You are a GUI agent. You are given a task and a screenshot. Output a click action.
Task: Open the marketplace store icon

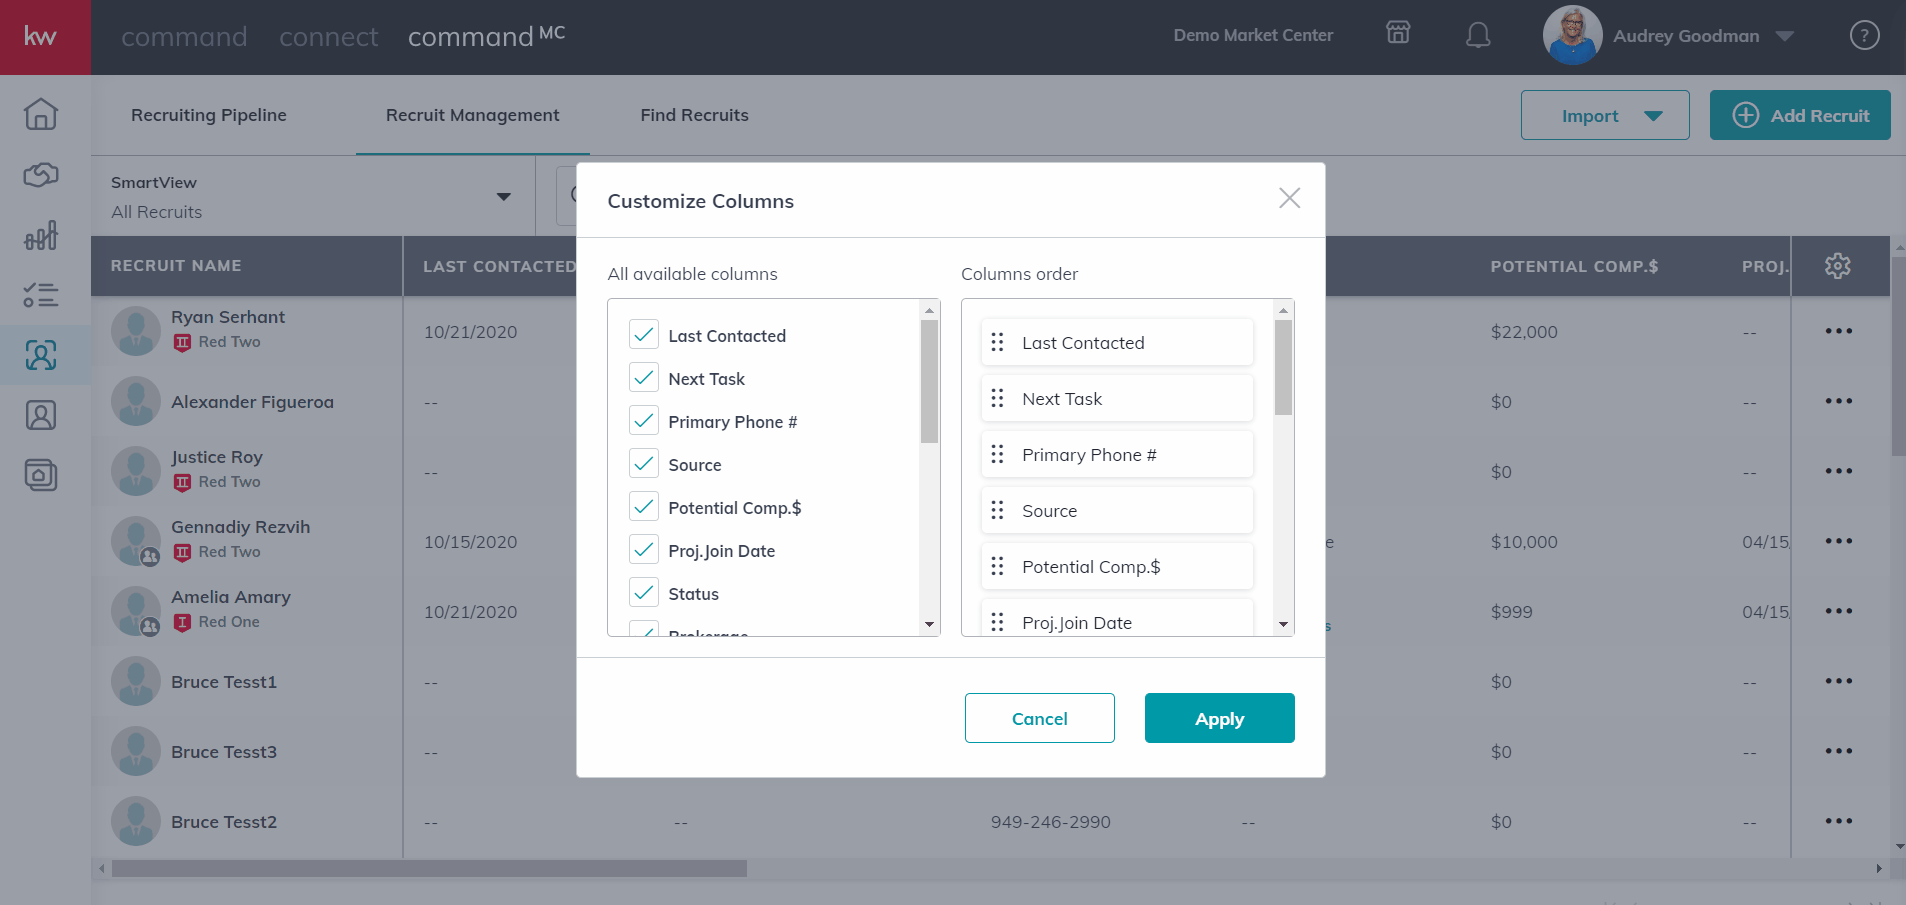1398,33
